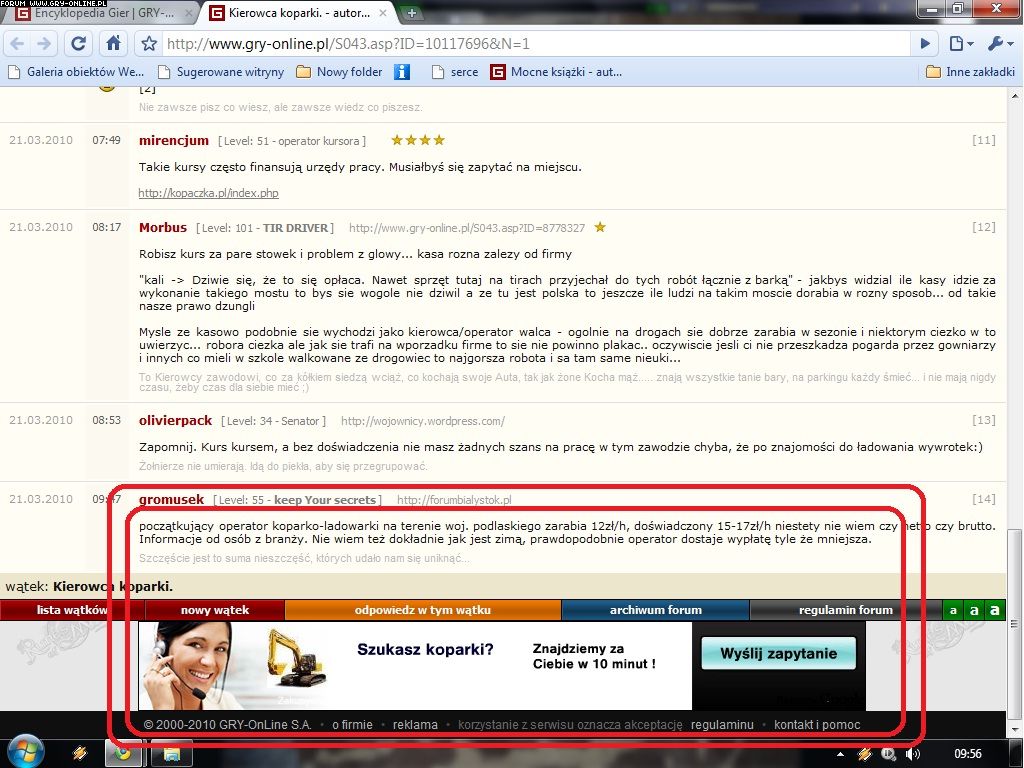Click the Szukasz koparki banner text
The width and height of the screenshot is (1024, 768).
[425, 650]
